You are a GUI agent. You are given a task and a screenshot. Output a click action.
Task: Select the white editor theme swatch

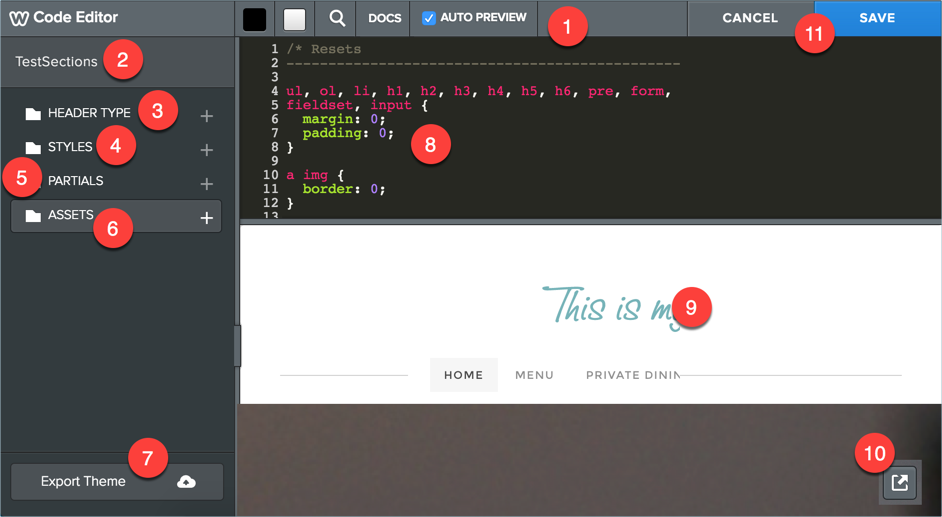(x=294, y=19)
